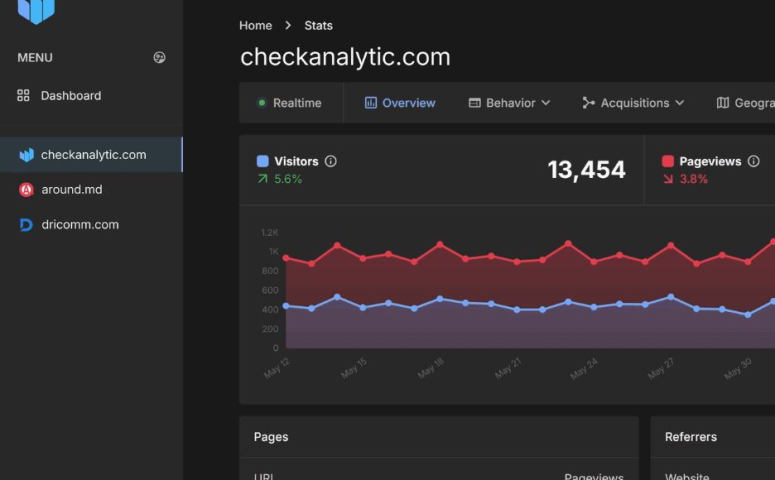Click the green Realtime status dot

tap(262, 103)
